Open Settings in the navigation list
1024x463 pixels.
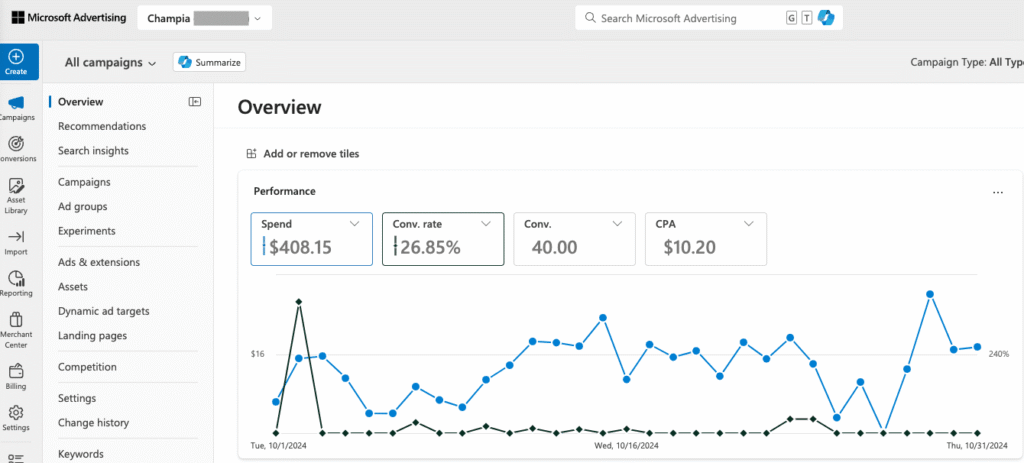(x=77, y=398)
